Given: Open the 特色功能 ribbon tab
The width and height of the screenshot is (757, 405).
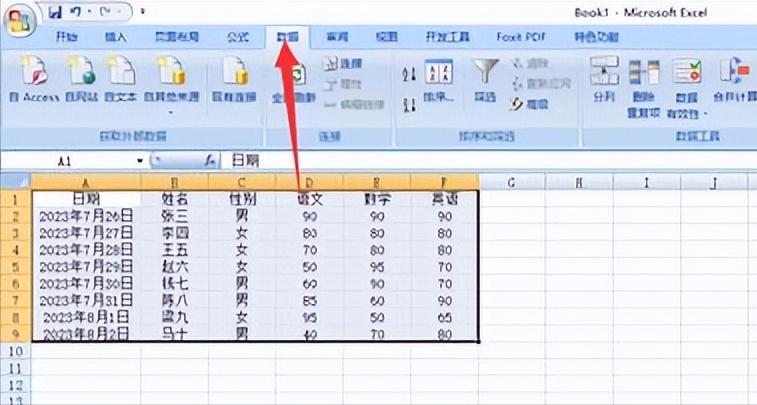Looking at the screenshot, I should pos(596,37).
